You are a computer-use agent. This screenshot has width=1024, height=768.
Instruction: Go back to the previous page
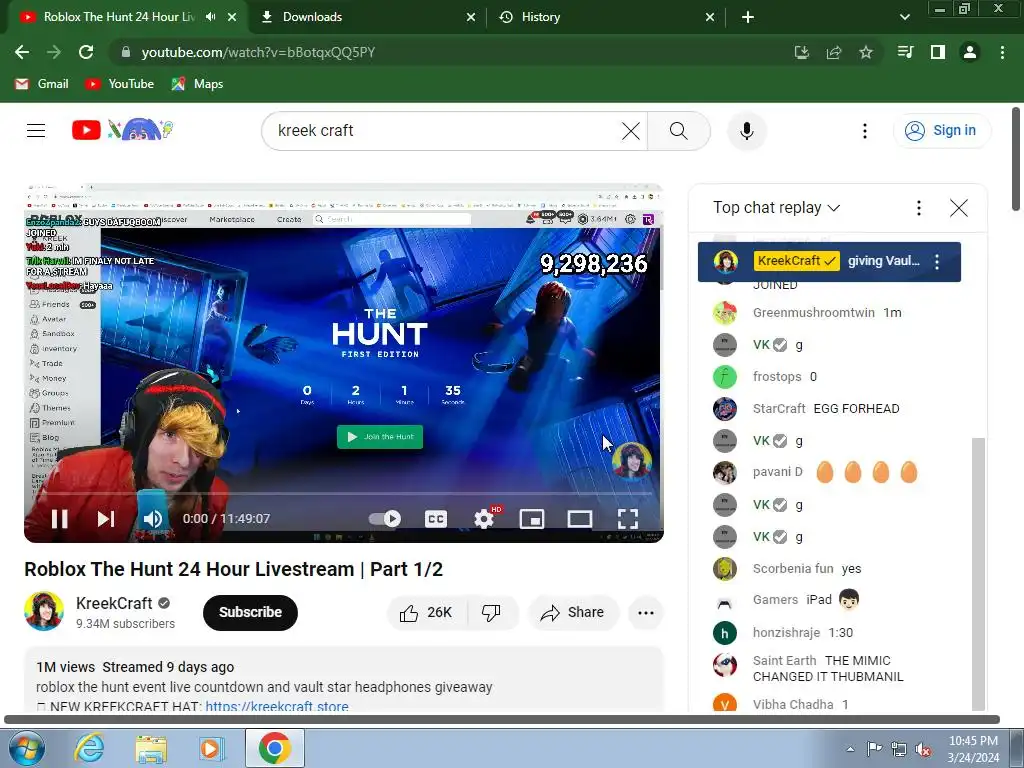click(x=22, y=52)
